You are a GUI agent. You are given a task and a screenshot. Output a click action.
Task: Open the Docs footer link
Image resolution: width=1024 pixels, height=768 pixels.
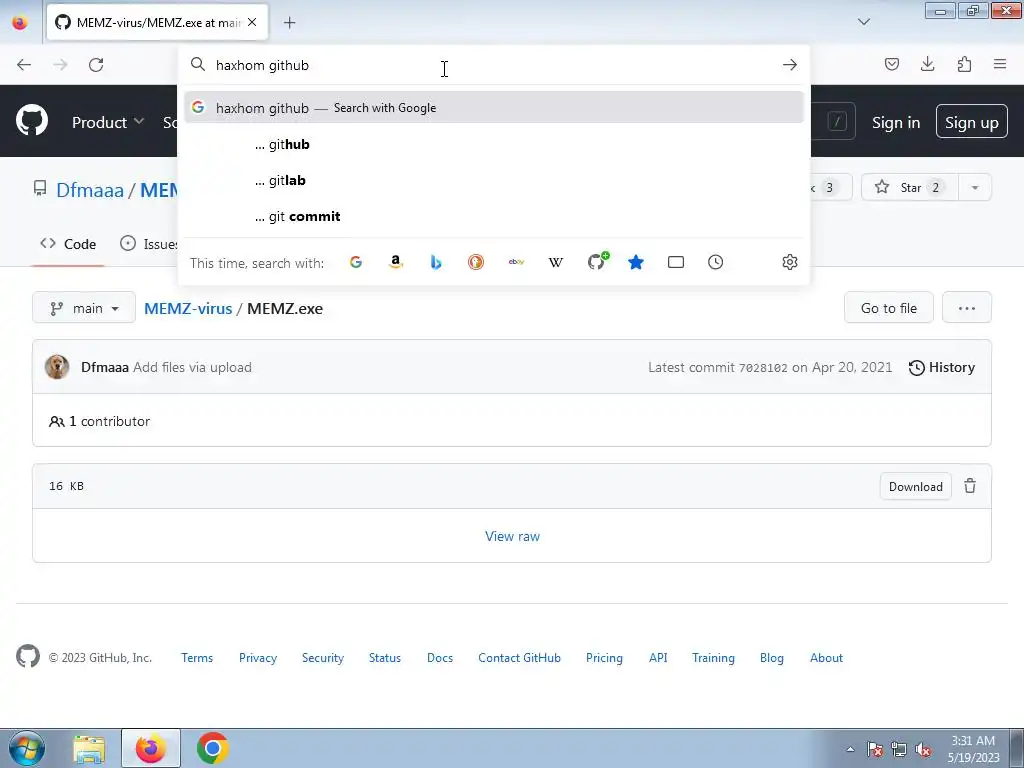click(x=440, y=658)
